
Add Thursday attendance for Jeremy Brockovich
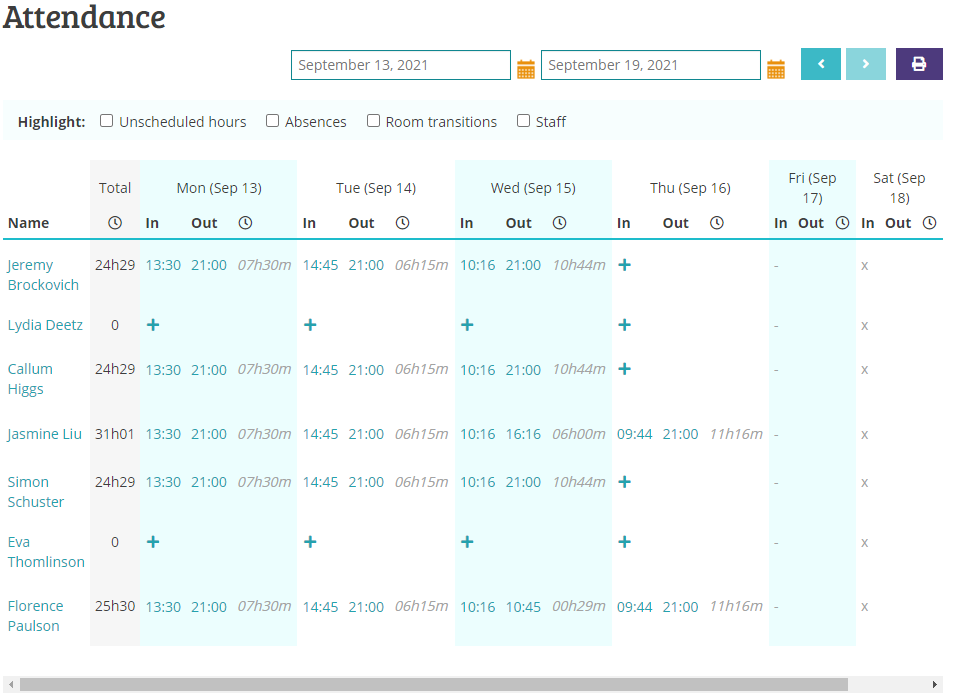pos(624,265)
